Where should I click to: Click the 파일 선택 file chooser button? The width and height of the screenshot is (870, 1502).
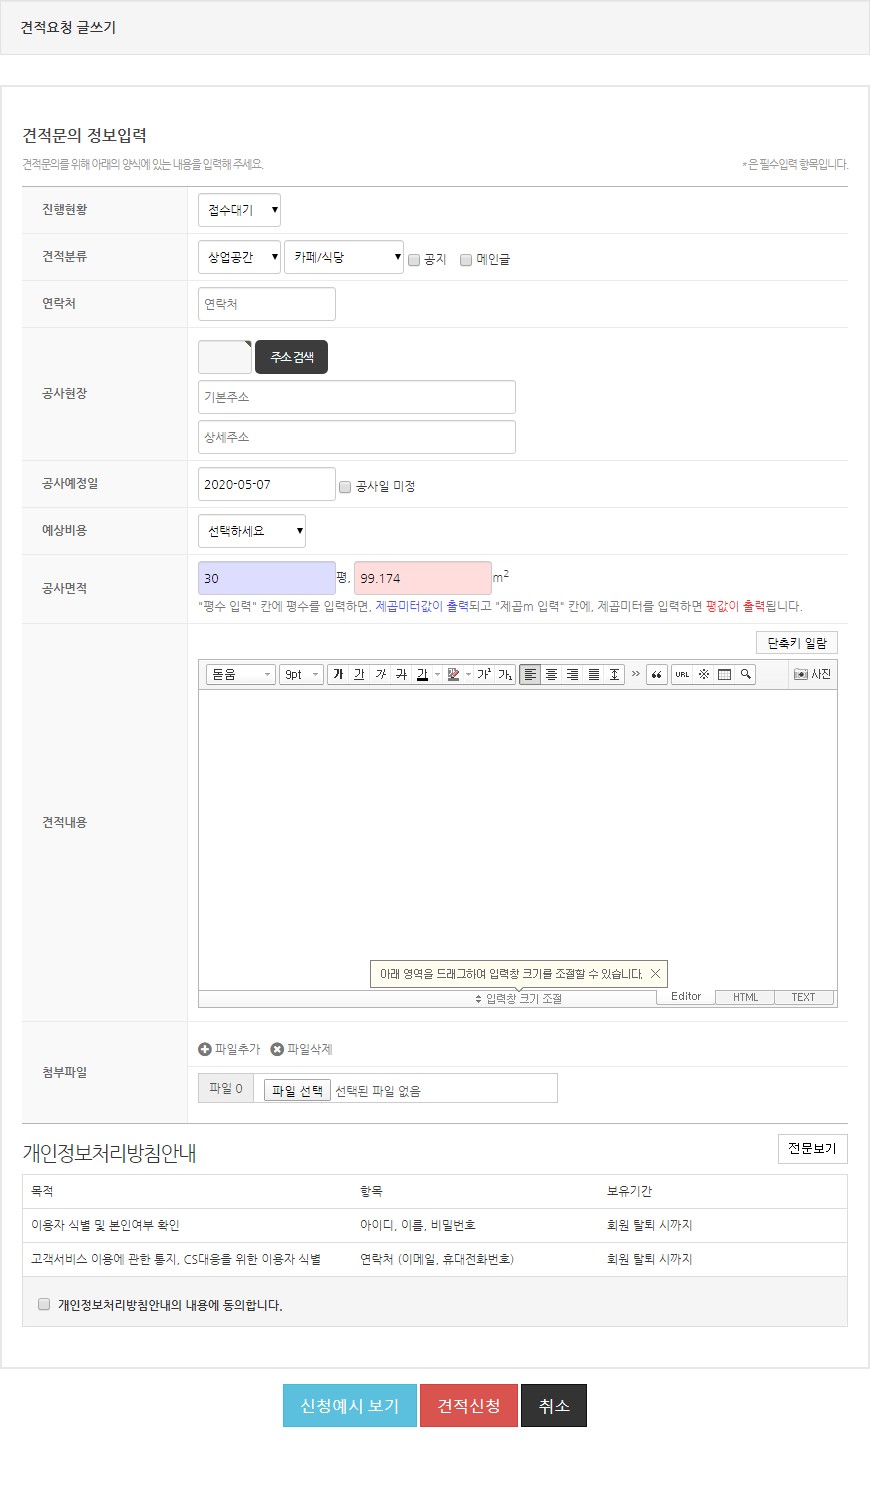point(297,1090)
